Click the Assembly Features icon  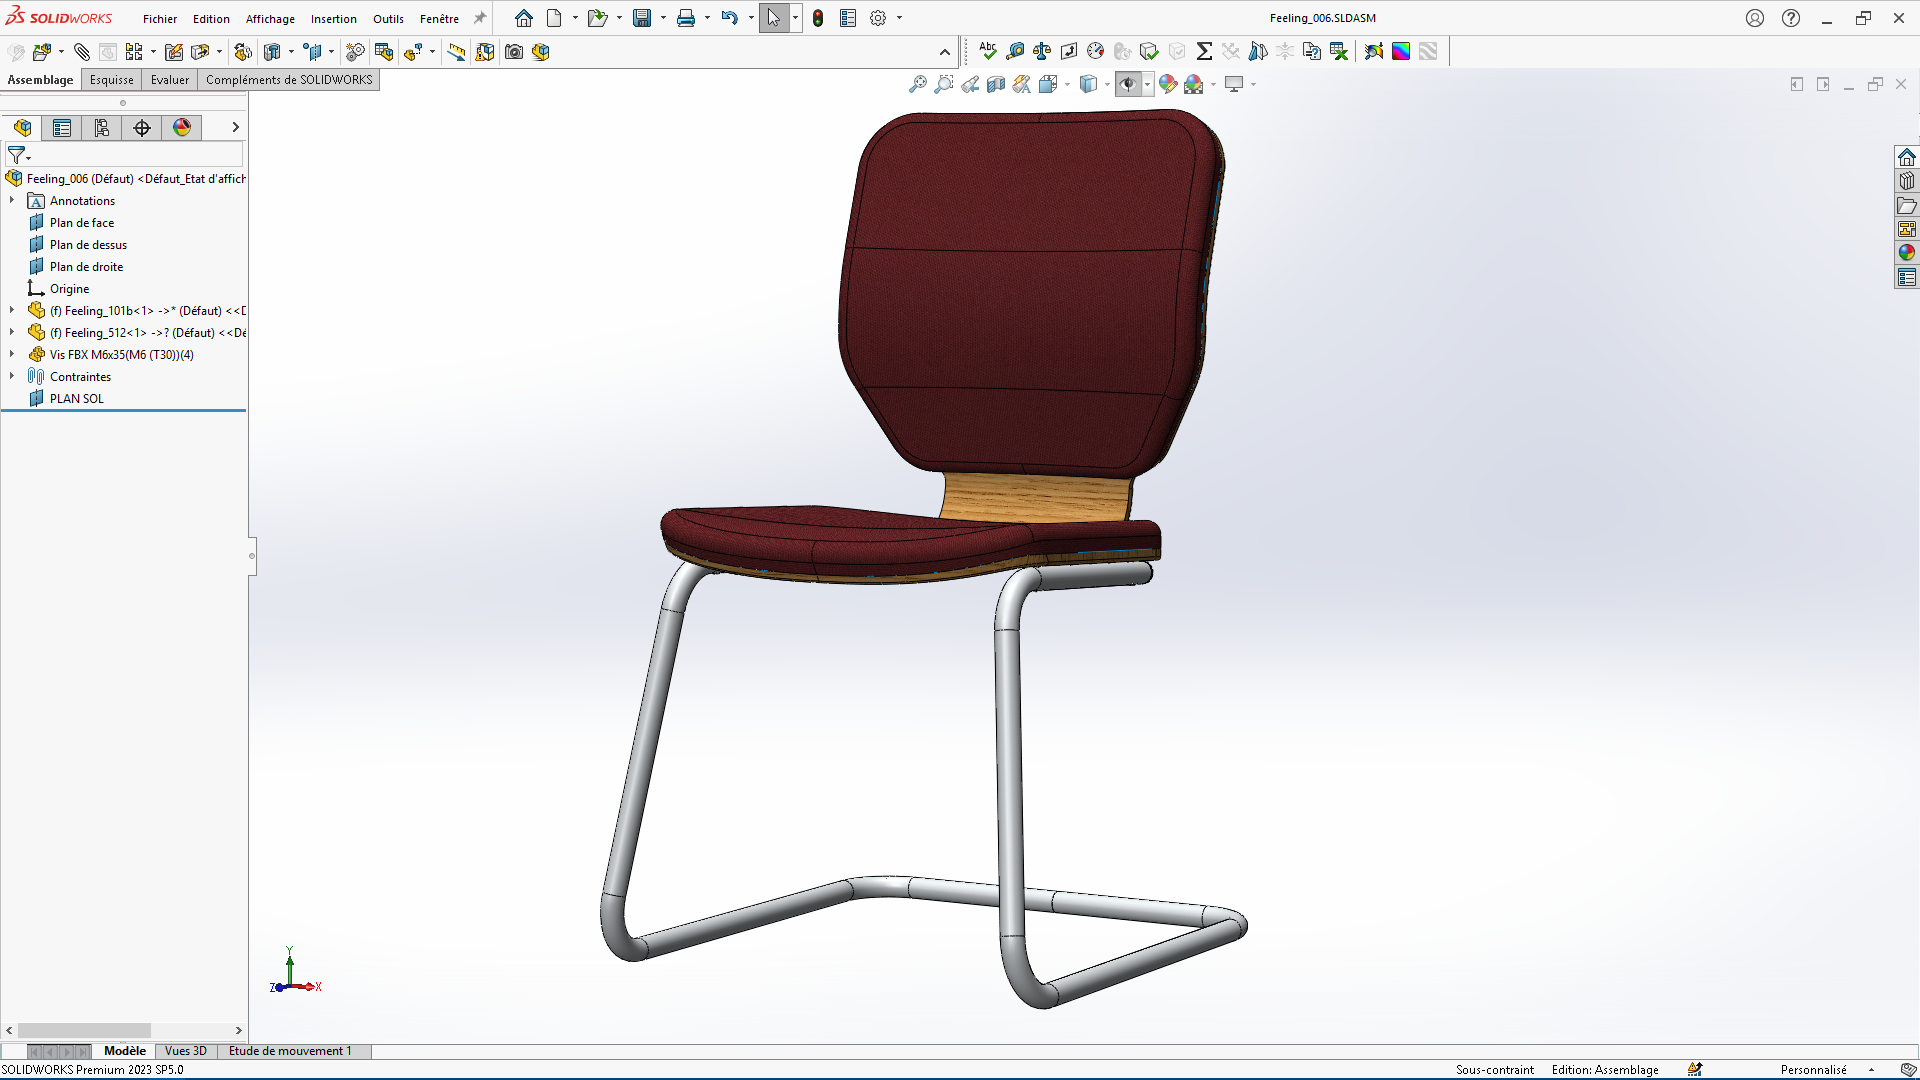(272, 52)
